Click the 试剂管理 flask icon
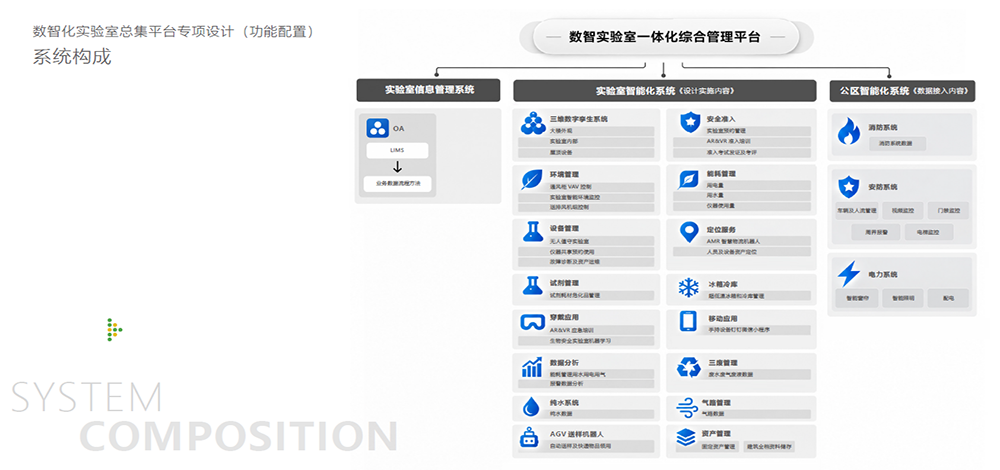The width and height of the screenshot is (1000, 470). pyautogui.click(x=532, y=285)
